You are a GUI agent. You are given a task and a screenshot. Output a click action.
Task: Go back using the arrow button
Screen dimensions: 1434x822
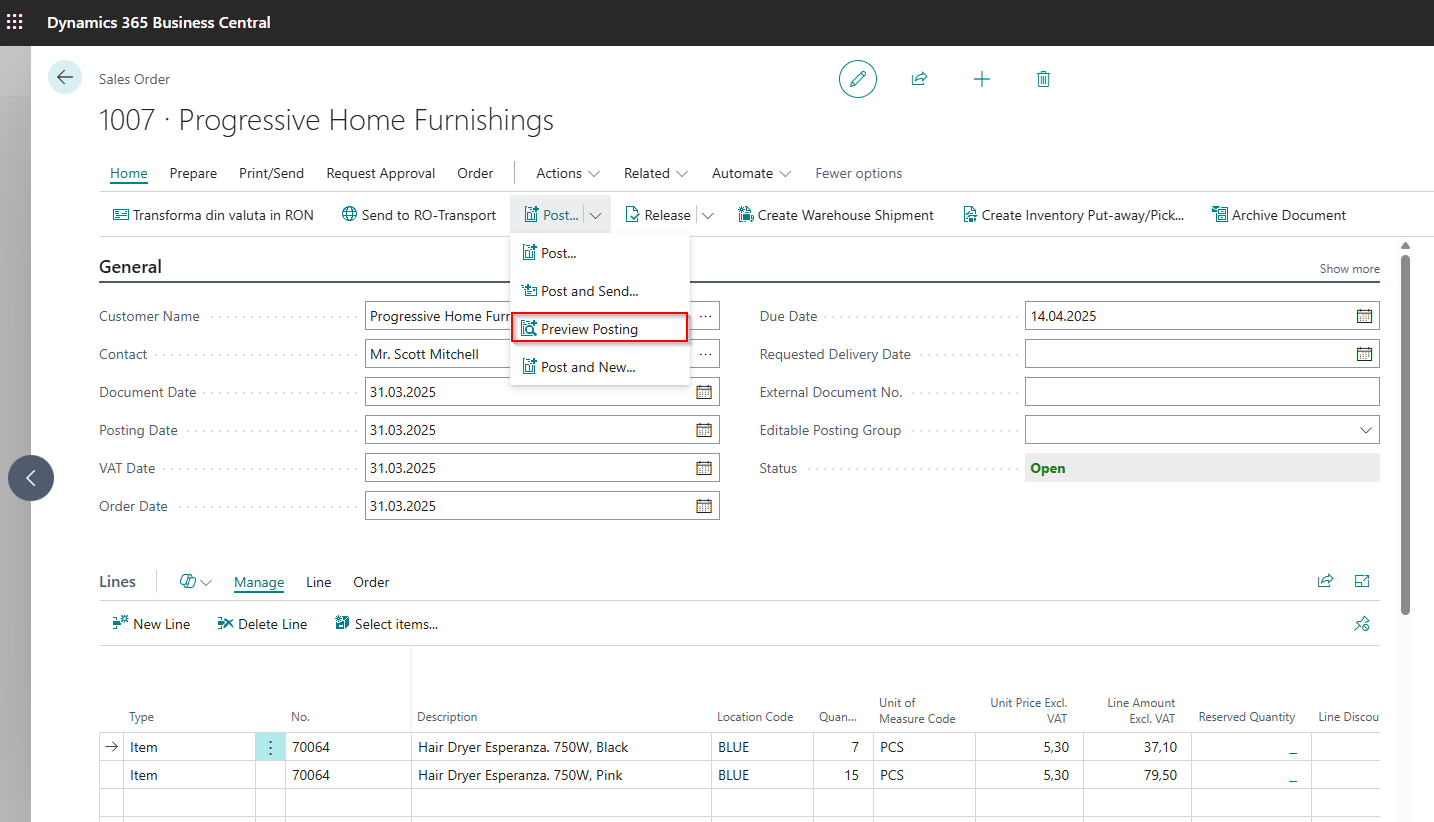[65, 78]
